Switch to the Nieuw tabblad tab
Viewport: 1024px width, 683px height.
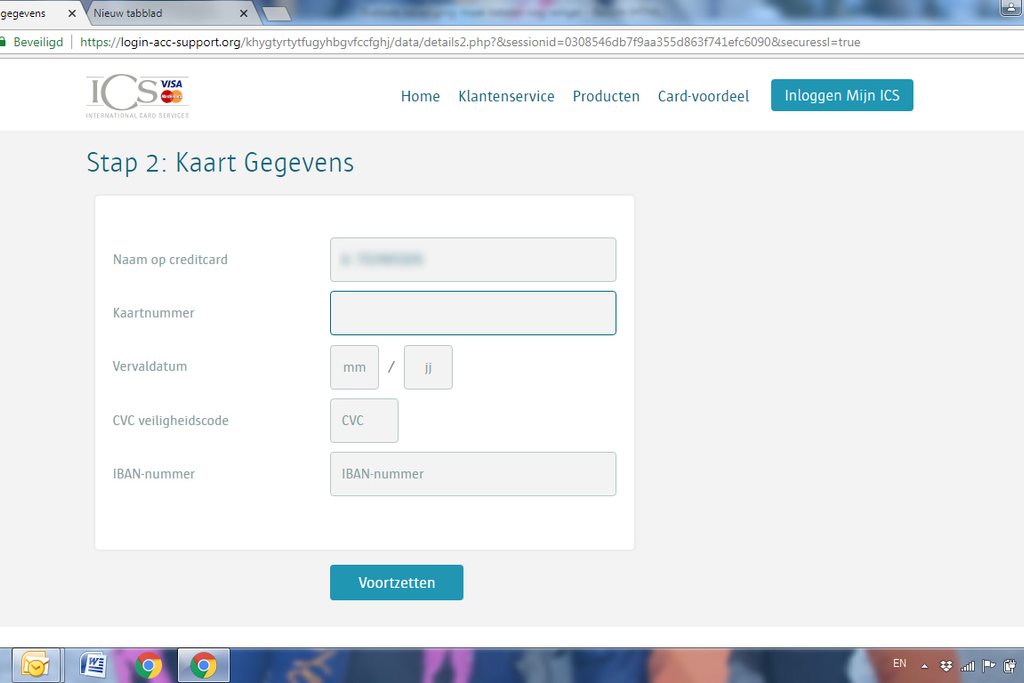(x=160, y=14)
